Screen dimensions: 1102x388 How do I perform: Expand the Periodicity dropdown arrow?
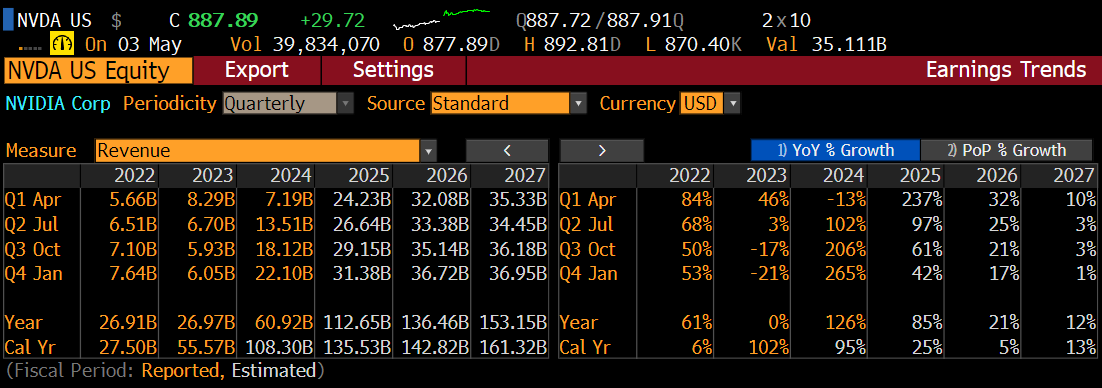[x=345, y=104]
